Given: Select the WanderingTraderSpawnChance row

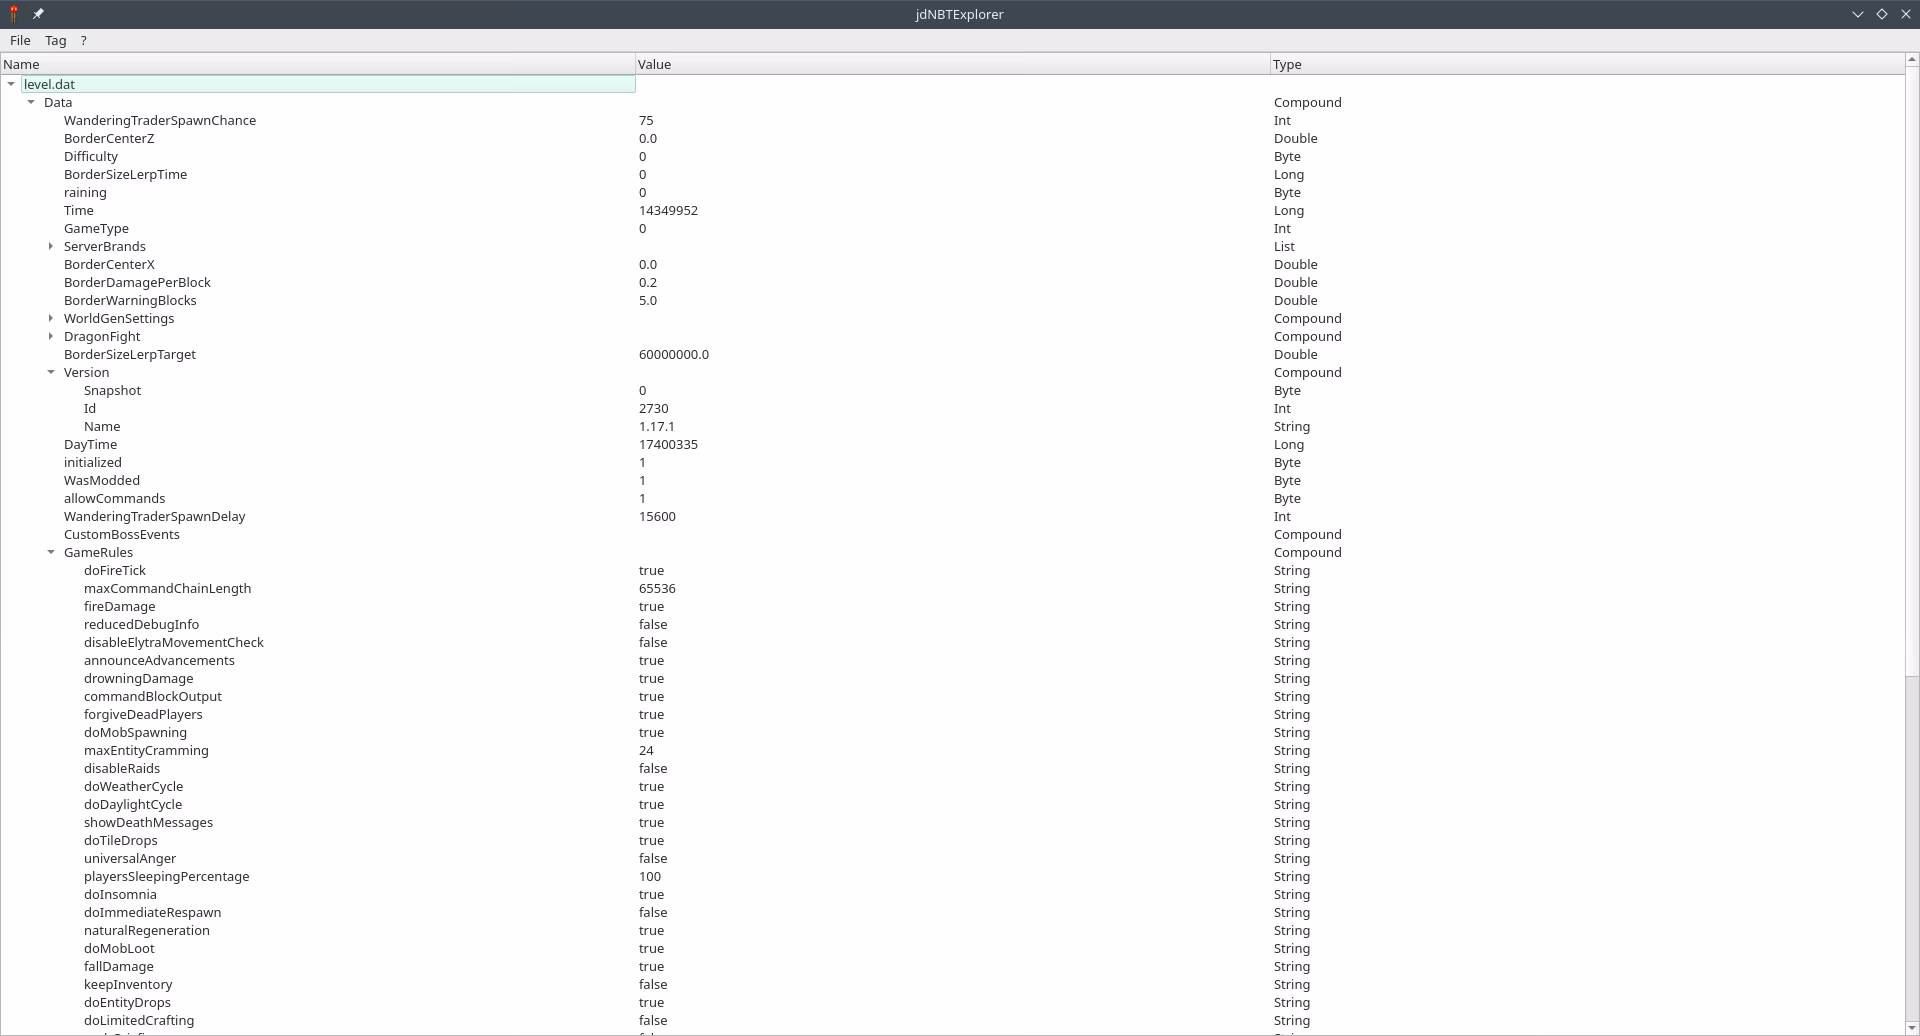Looking at the screenshot, I should tap(160, 121).
